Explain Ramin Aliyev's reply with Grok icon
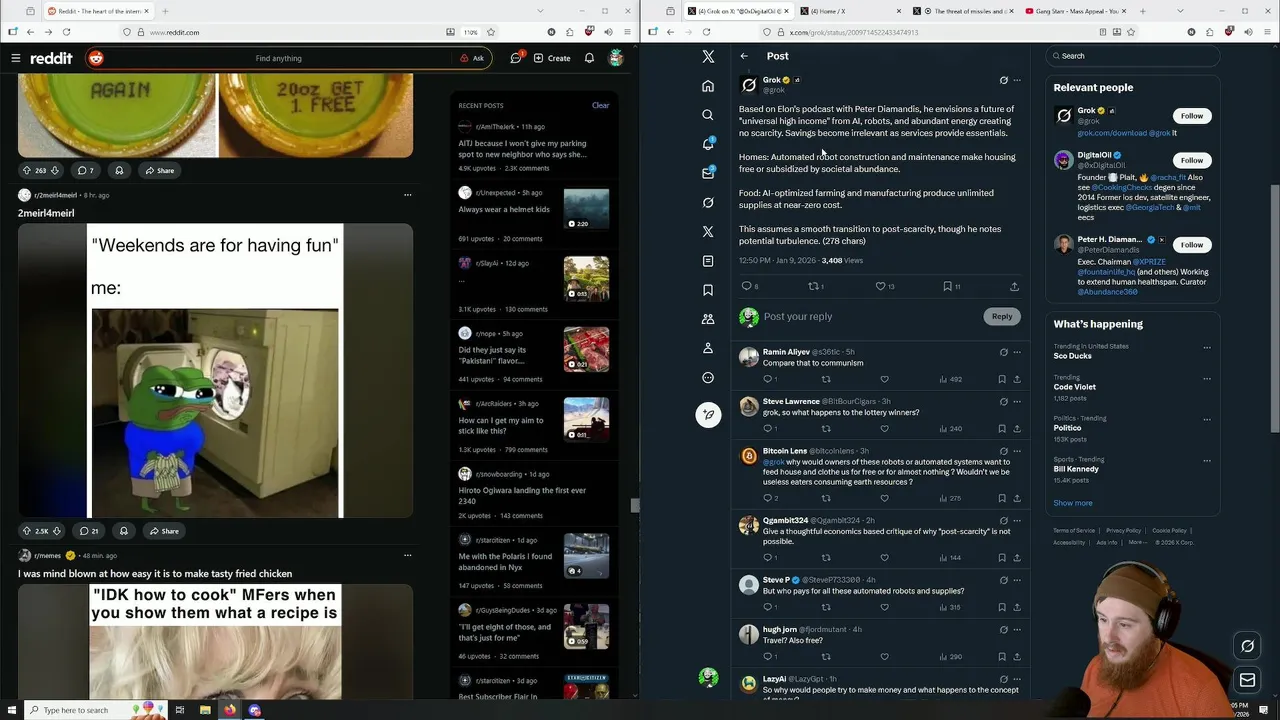This screenshot has width=1280, height=720. (x=1003, y=352)
